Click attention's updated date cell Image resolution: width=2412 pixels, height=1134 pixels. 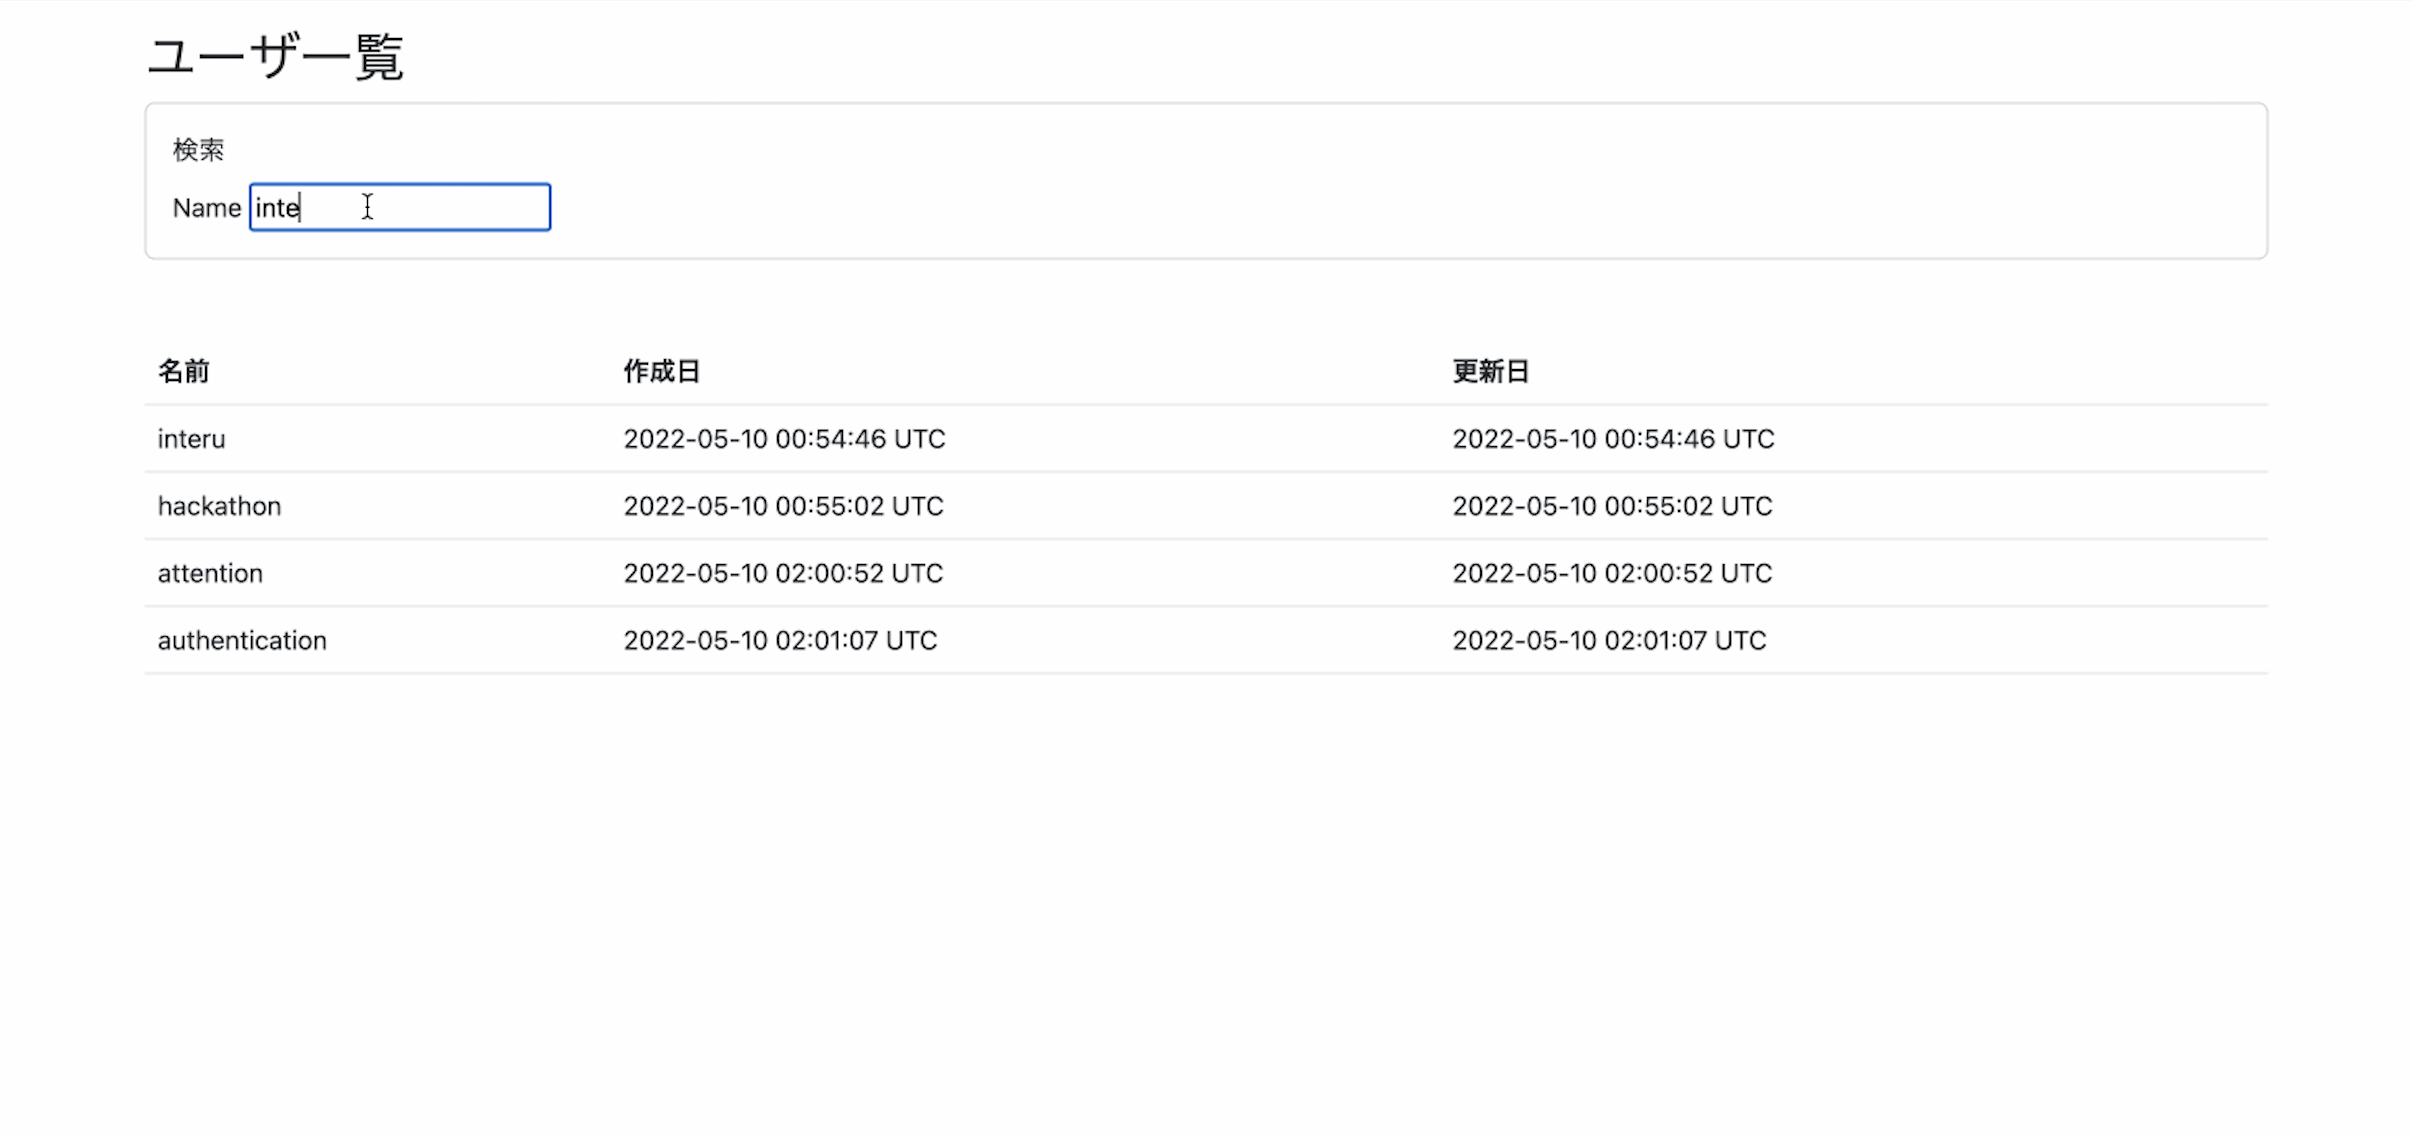click(x=1612, y=573)
